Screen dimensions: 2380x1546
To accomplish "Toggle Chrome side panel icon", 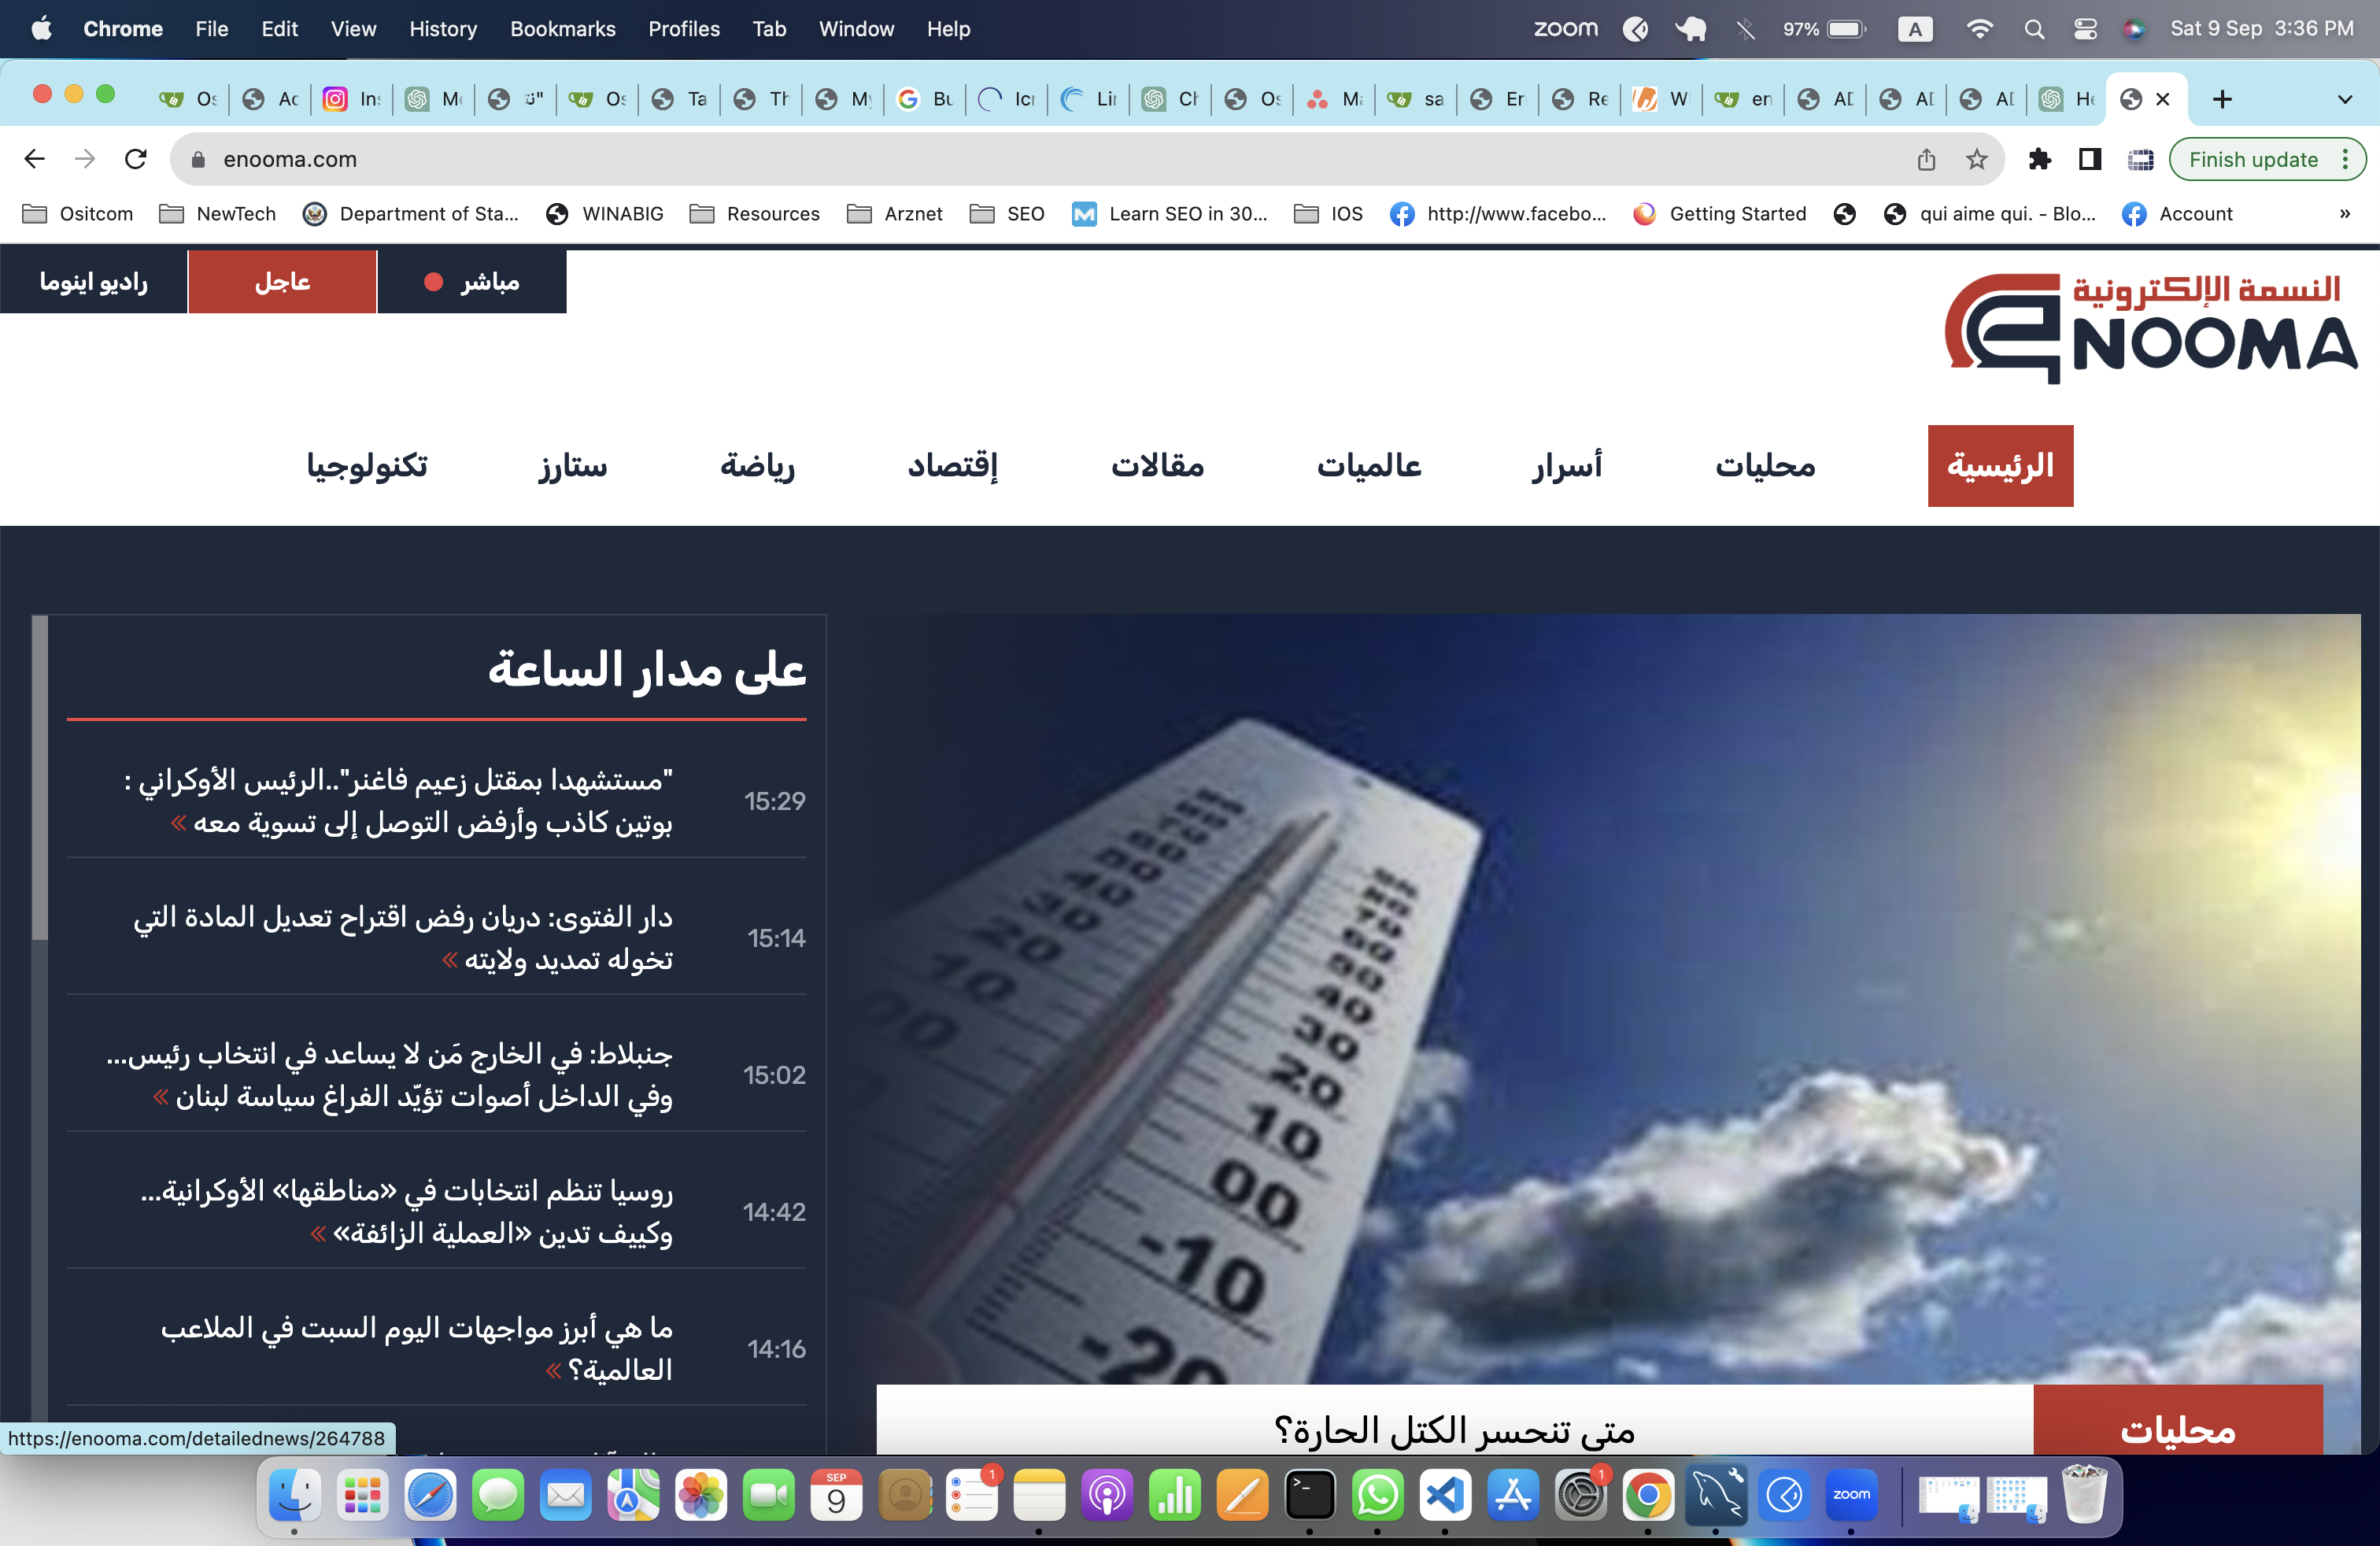I will [2089, 159].
